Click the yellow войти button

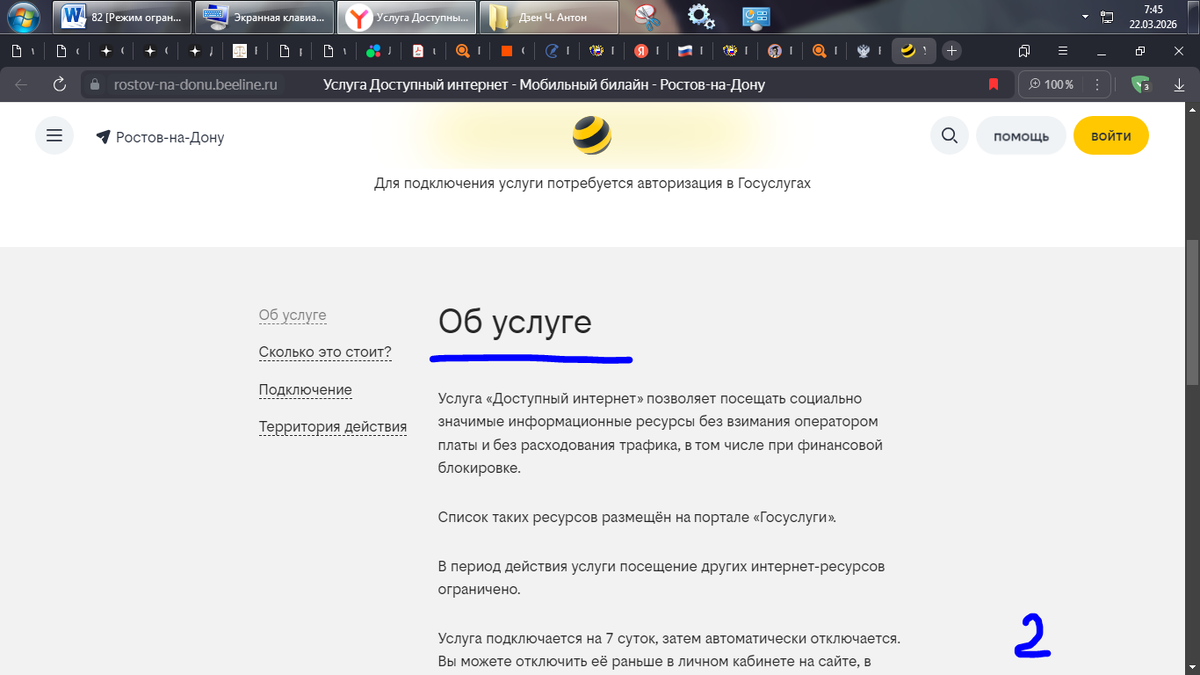pyautogui.click(x=1110, y=133)
